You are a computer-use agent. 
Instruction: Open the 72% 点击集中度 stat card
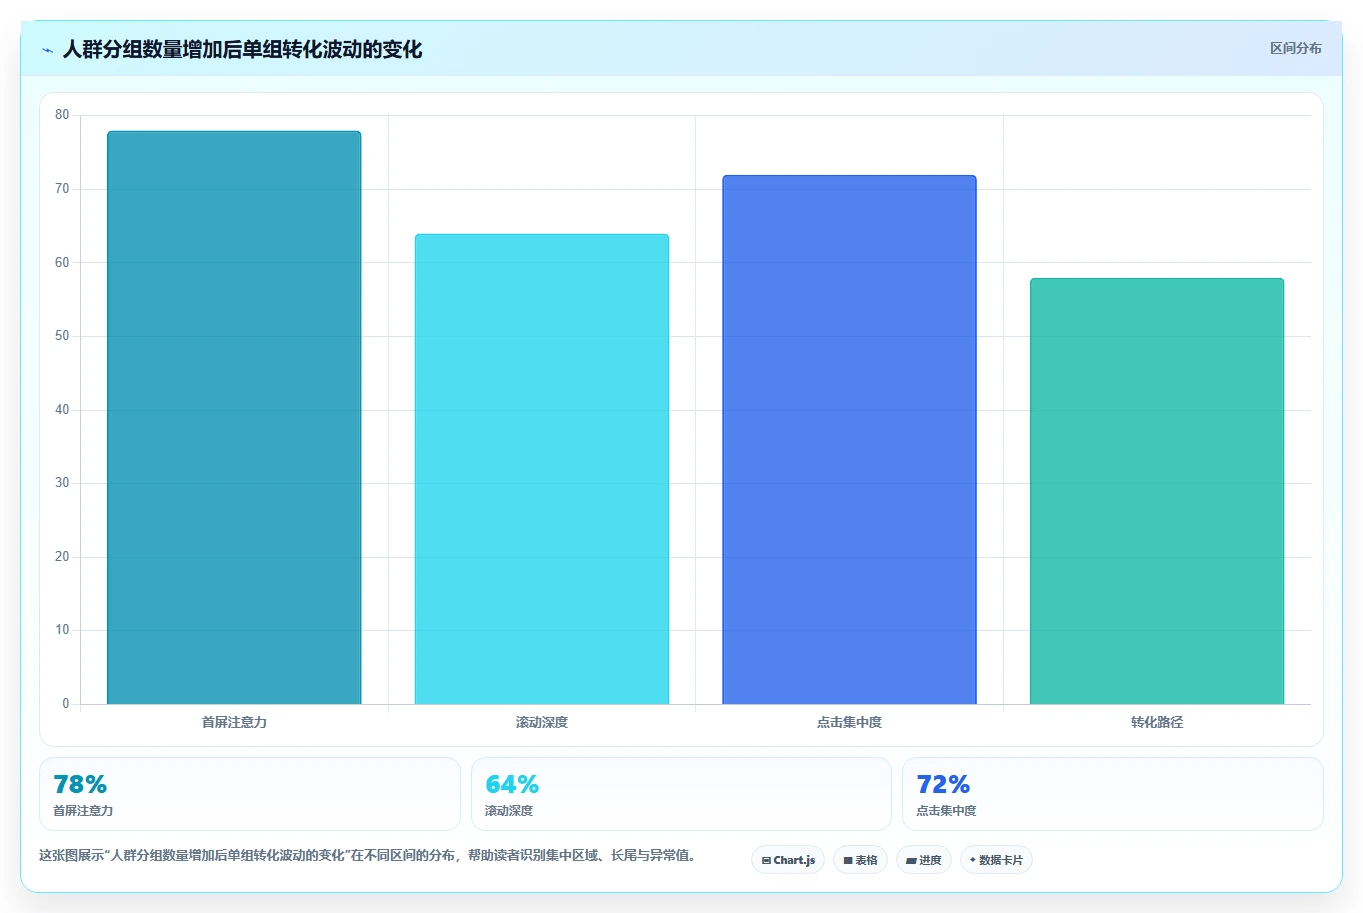[1112, 794]
